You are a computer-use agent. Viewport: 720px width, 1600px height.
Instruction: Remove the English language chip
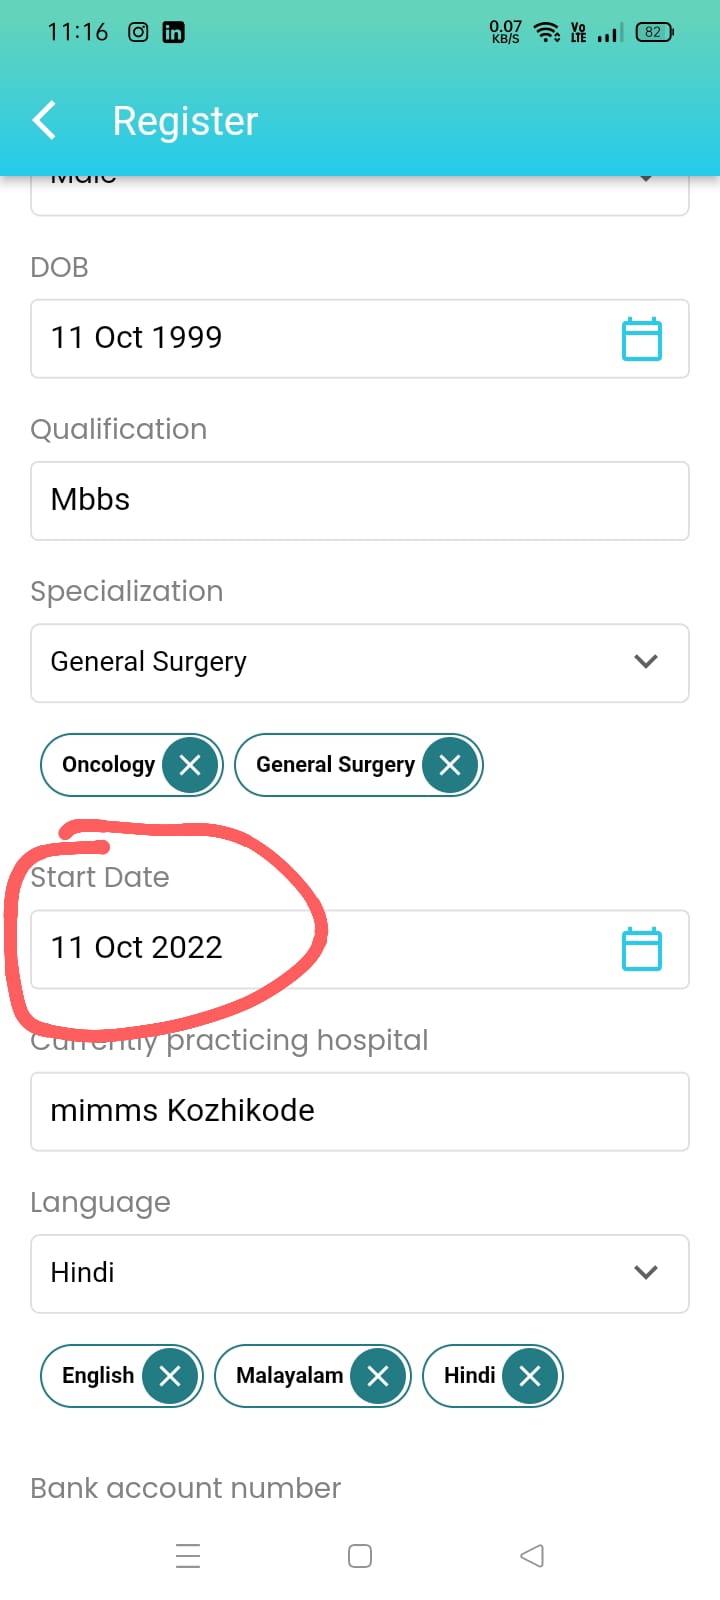[170, 1376]
